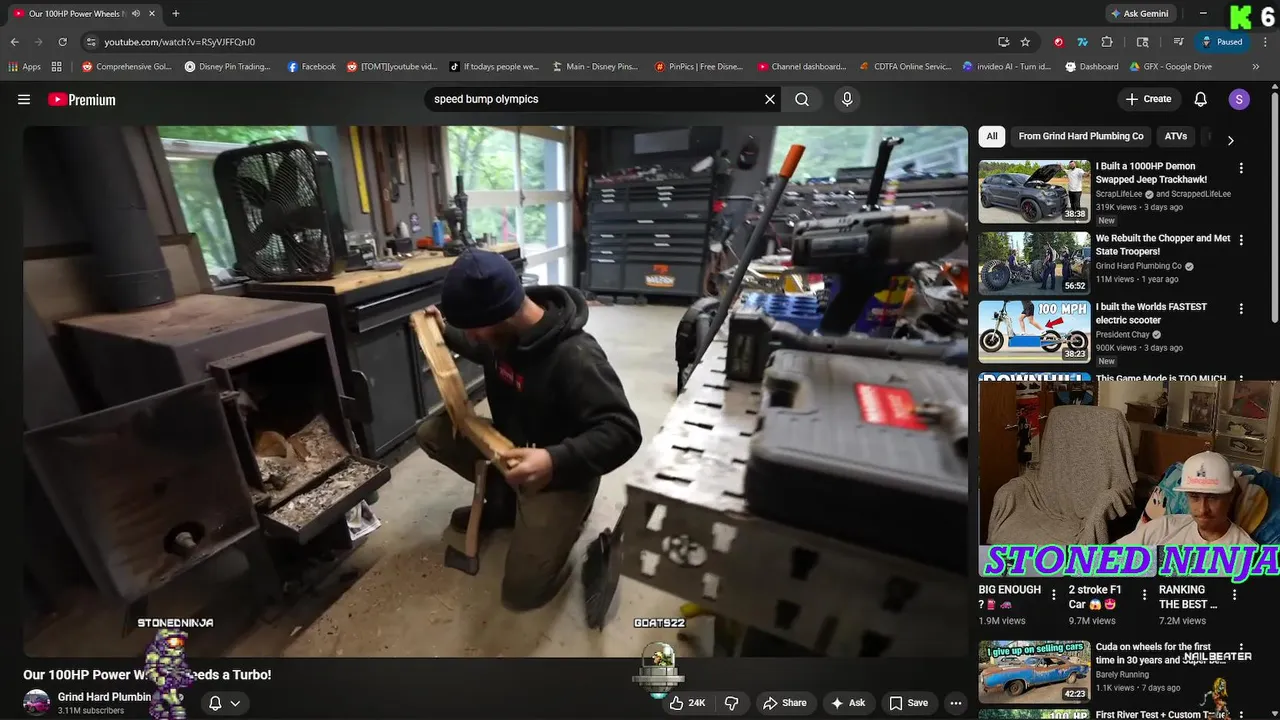
Task: Dislike the video
Action: point(731,703)
